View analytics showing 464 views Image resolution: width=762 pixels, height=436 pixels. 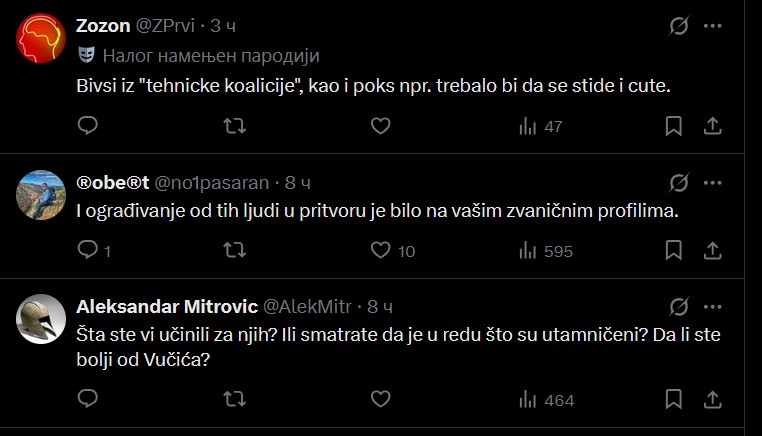(547, 400)
